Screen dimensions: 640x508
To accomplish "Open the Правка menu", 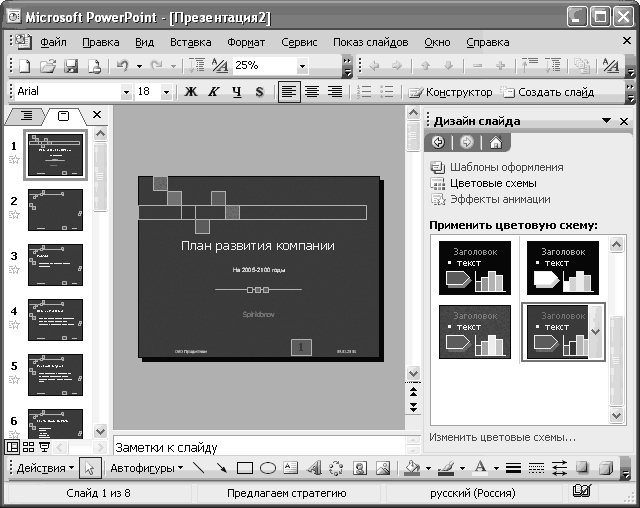I will [x=101, y=42].
